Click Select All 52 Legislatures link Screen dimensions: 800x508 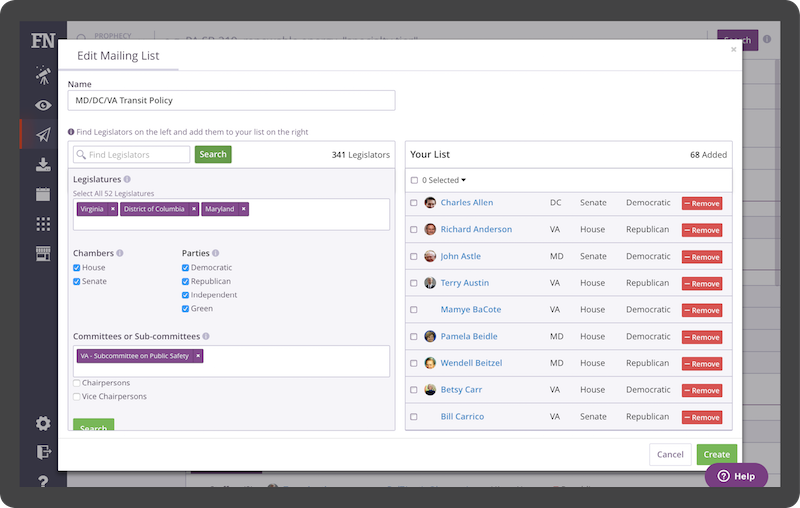click(x=113, y=194)
